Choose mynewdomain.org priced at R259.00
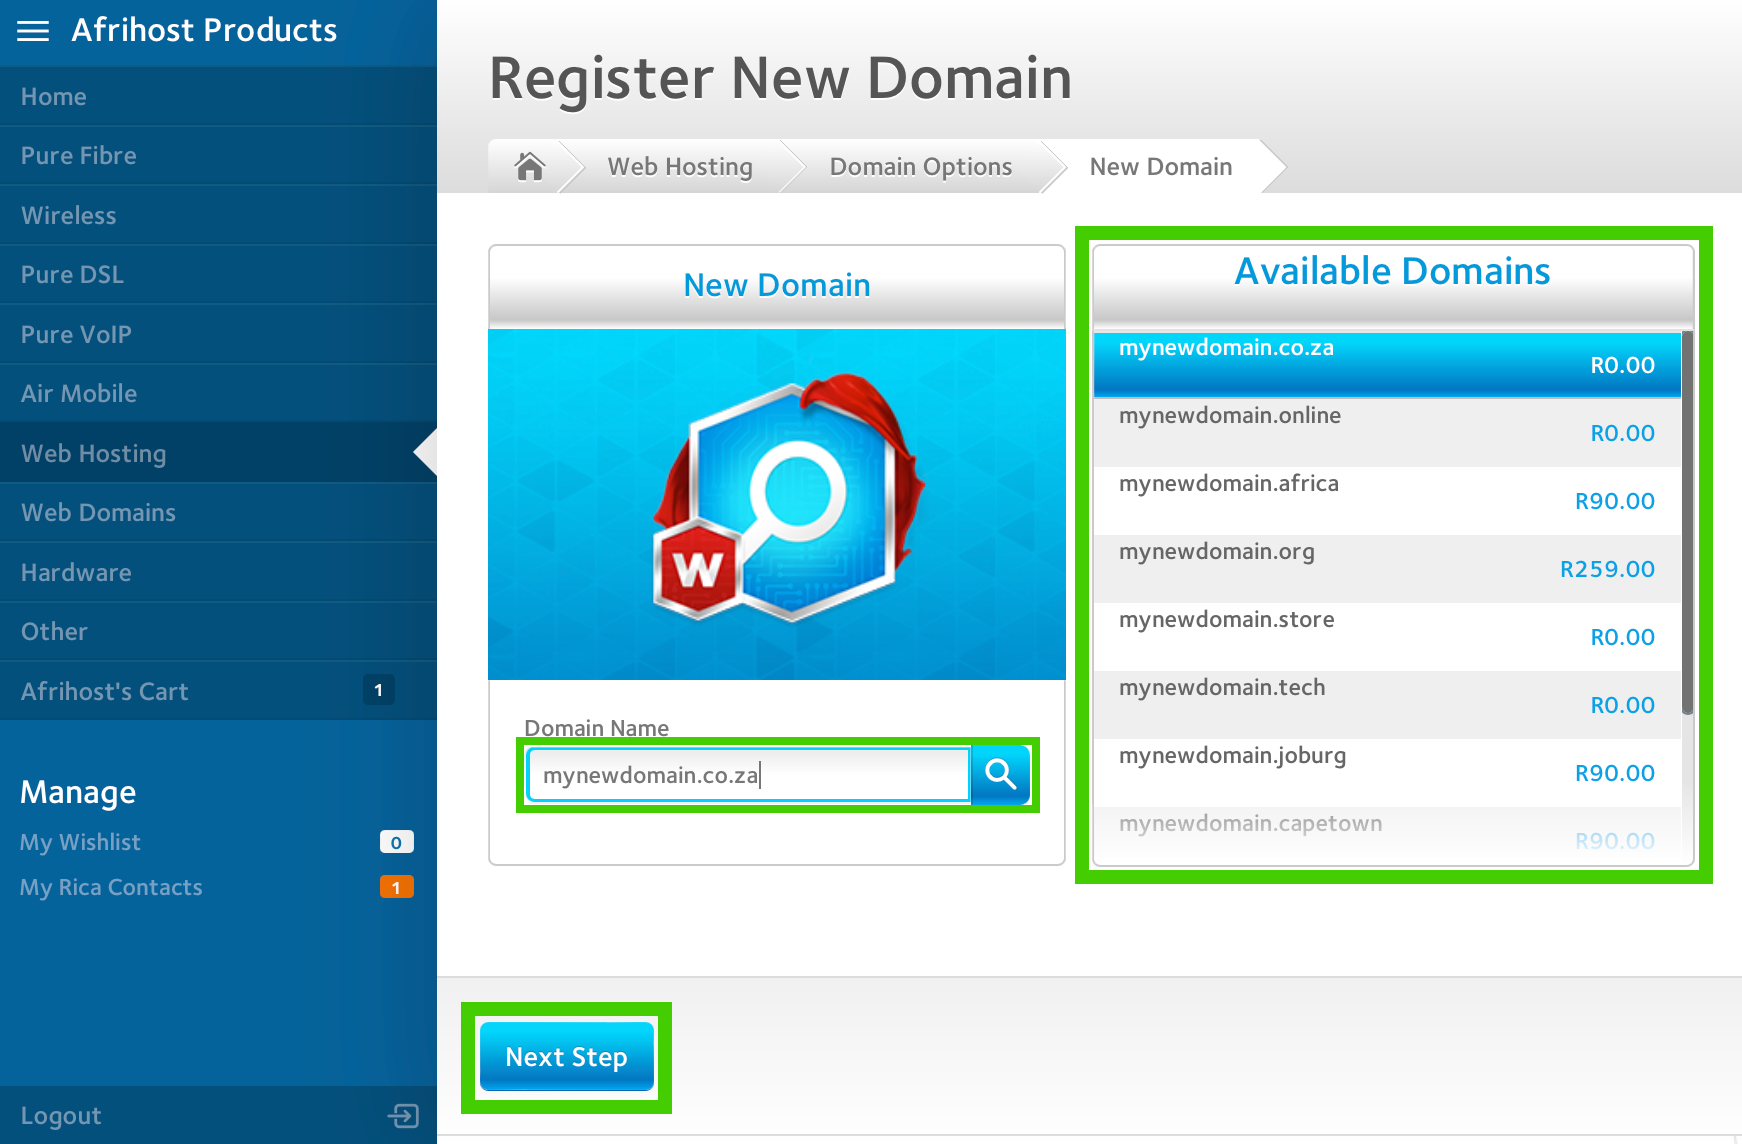 point(1386,568)
